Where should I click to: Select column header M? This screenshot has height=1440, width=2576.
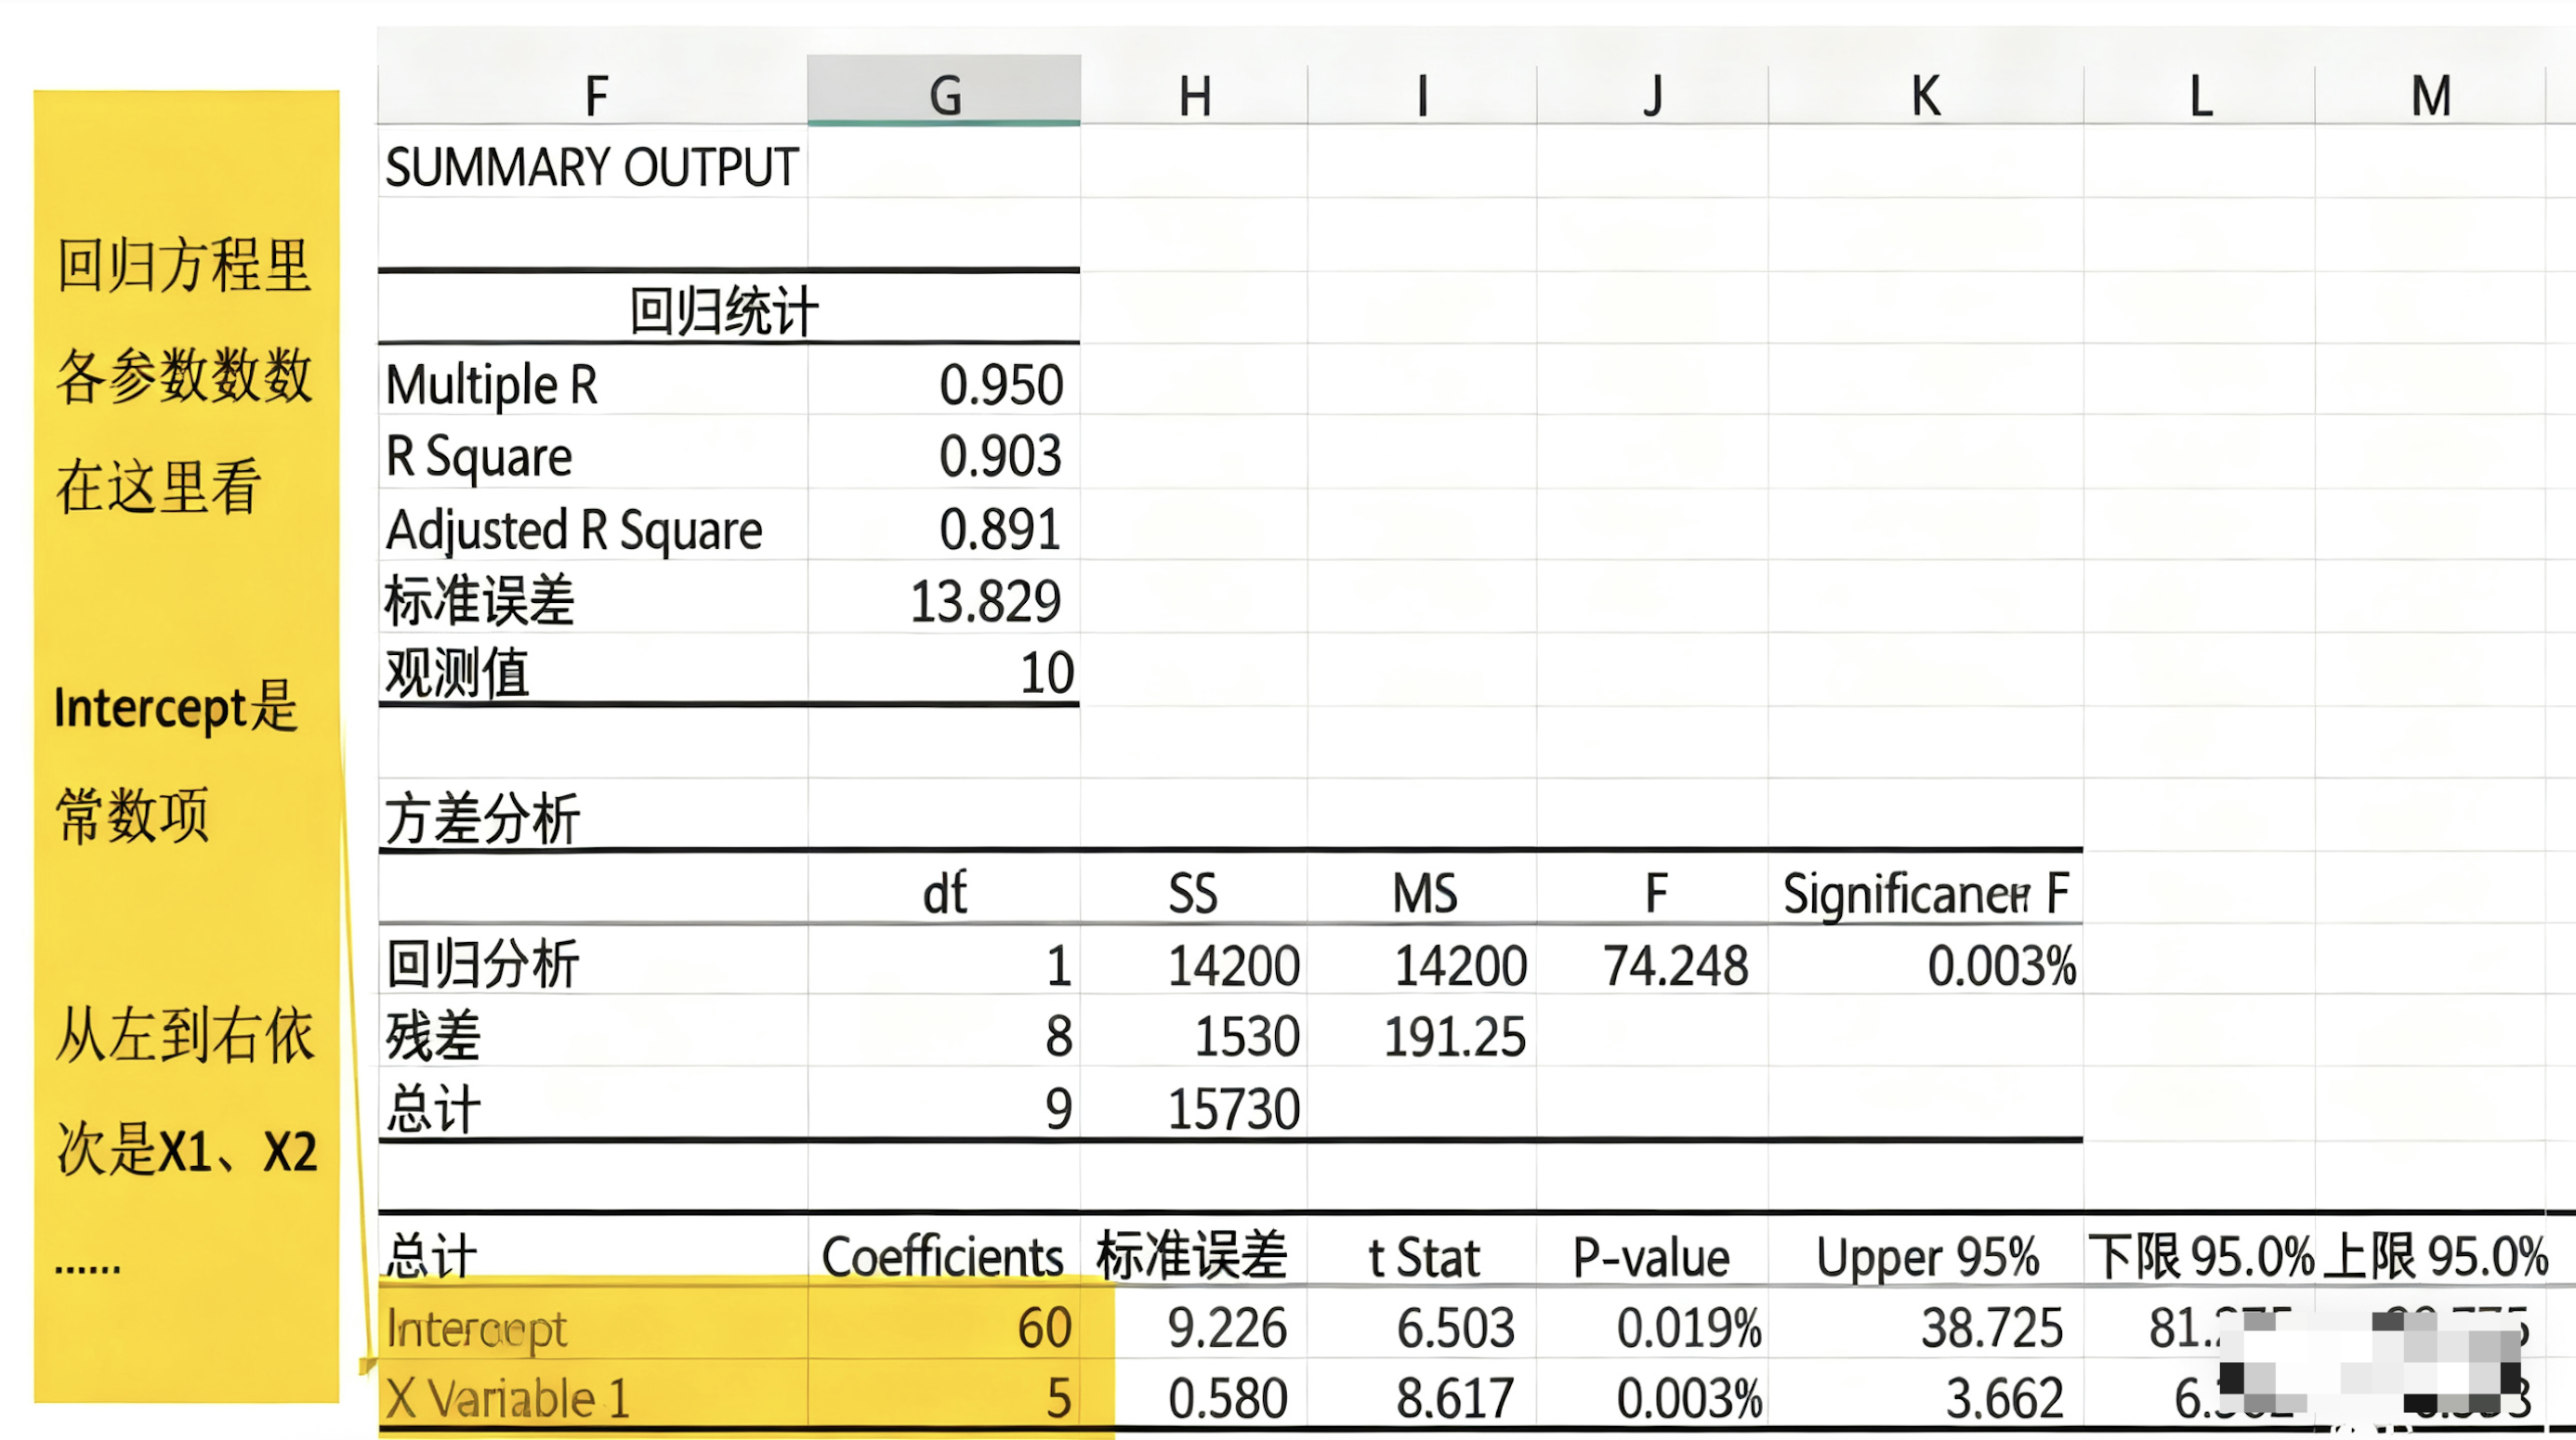[2437, 93]
